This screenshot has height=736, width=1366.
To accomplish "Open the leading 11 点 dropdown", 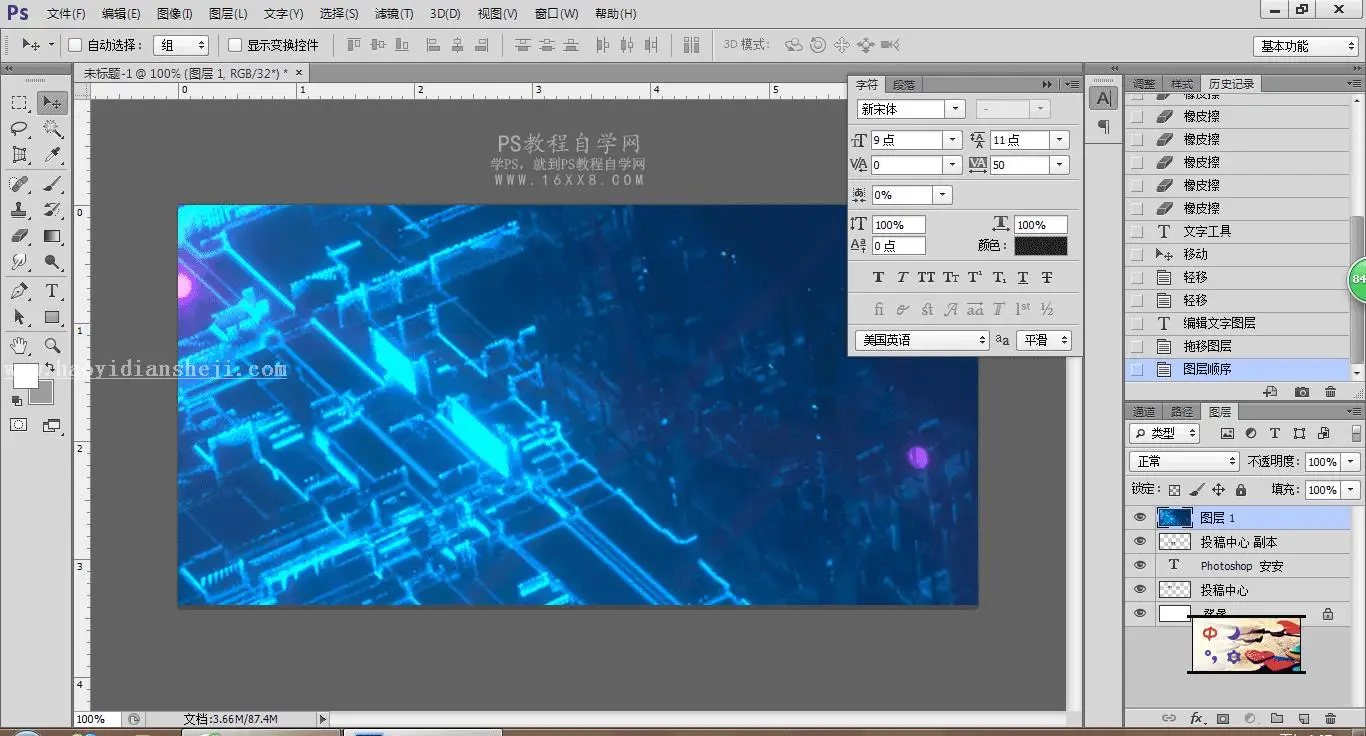I will pos(1059,140).
